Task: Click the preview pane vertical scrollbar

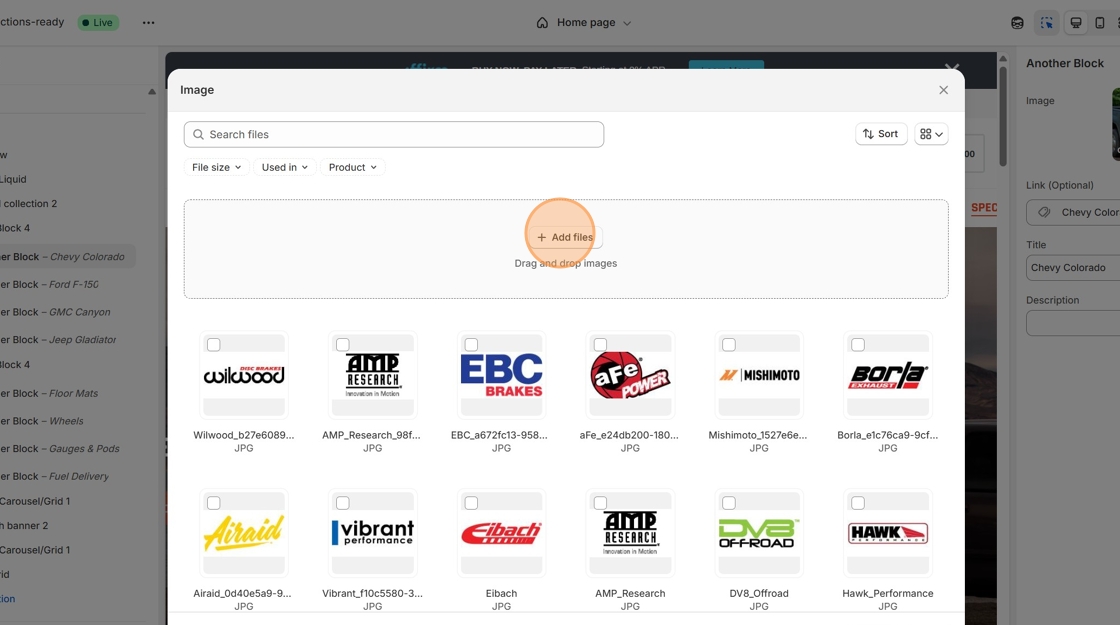Action: point(1003,116)
